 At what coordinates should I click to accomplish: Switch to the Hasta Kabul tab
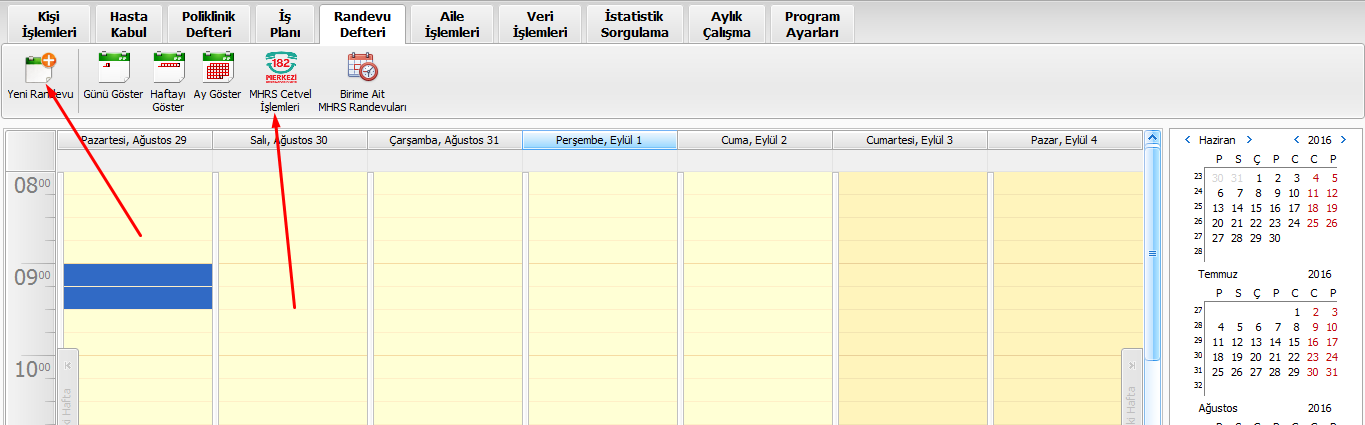pyautogui.click(x=128, y=25)
